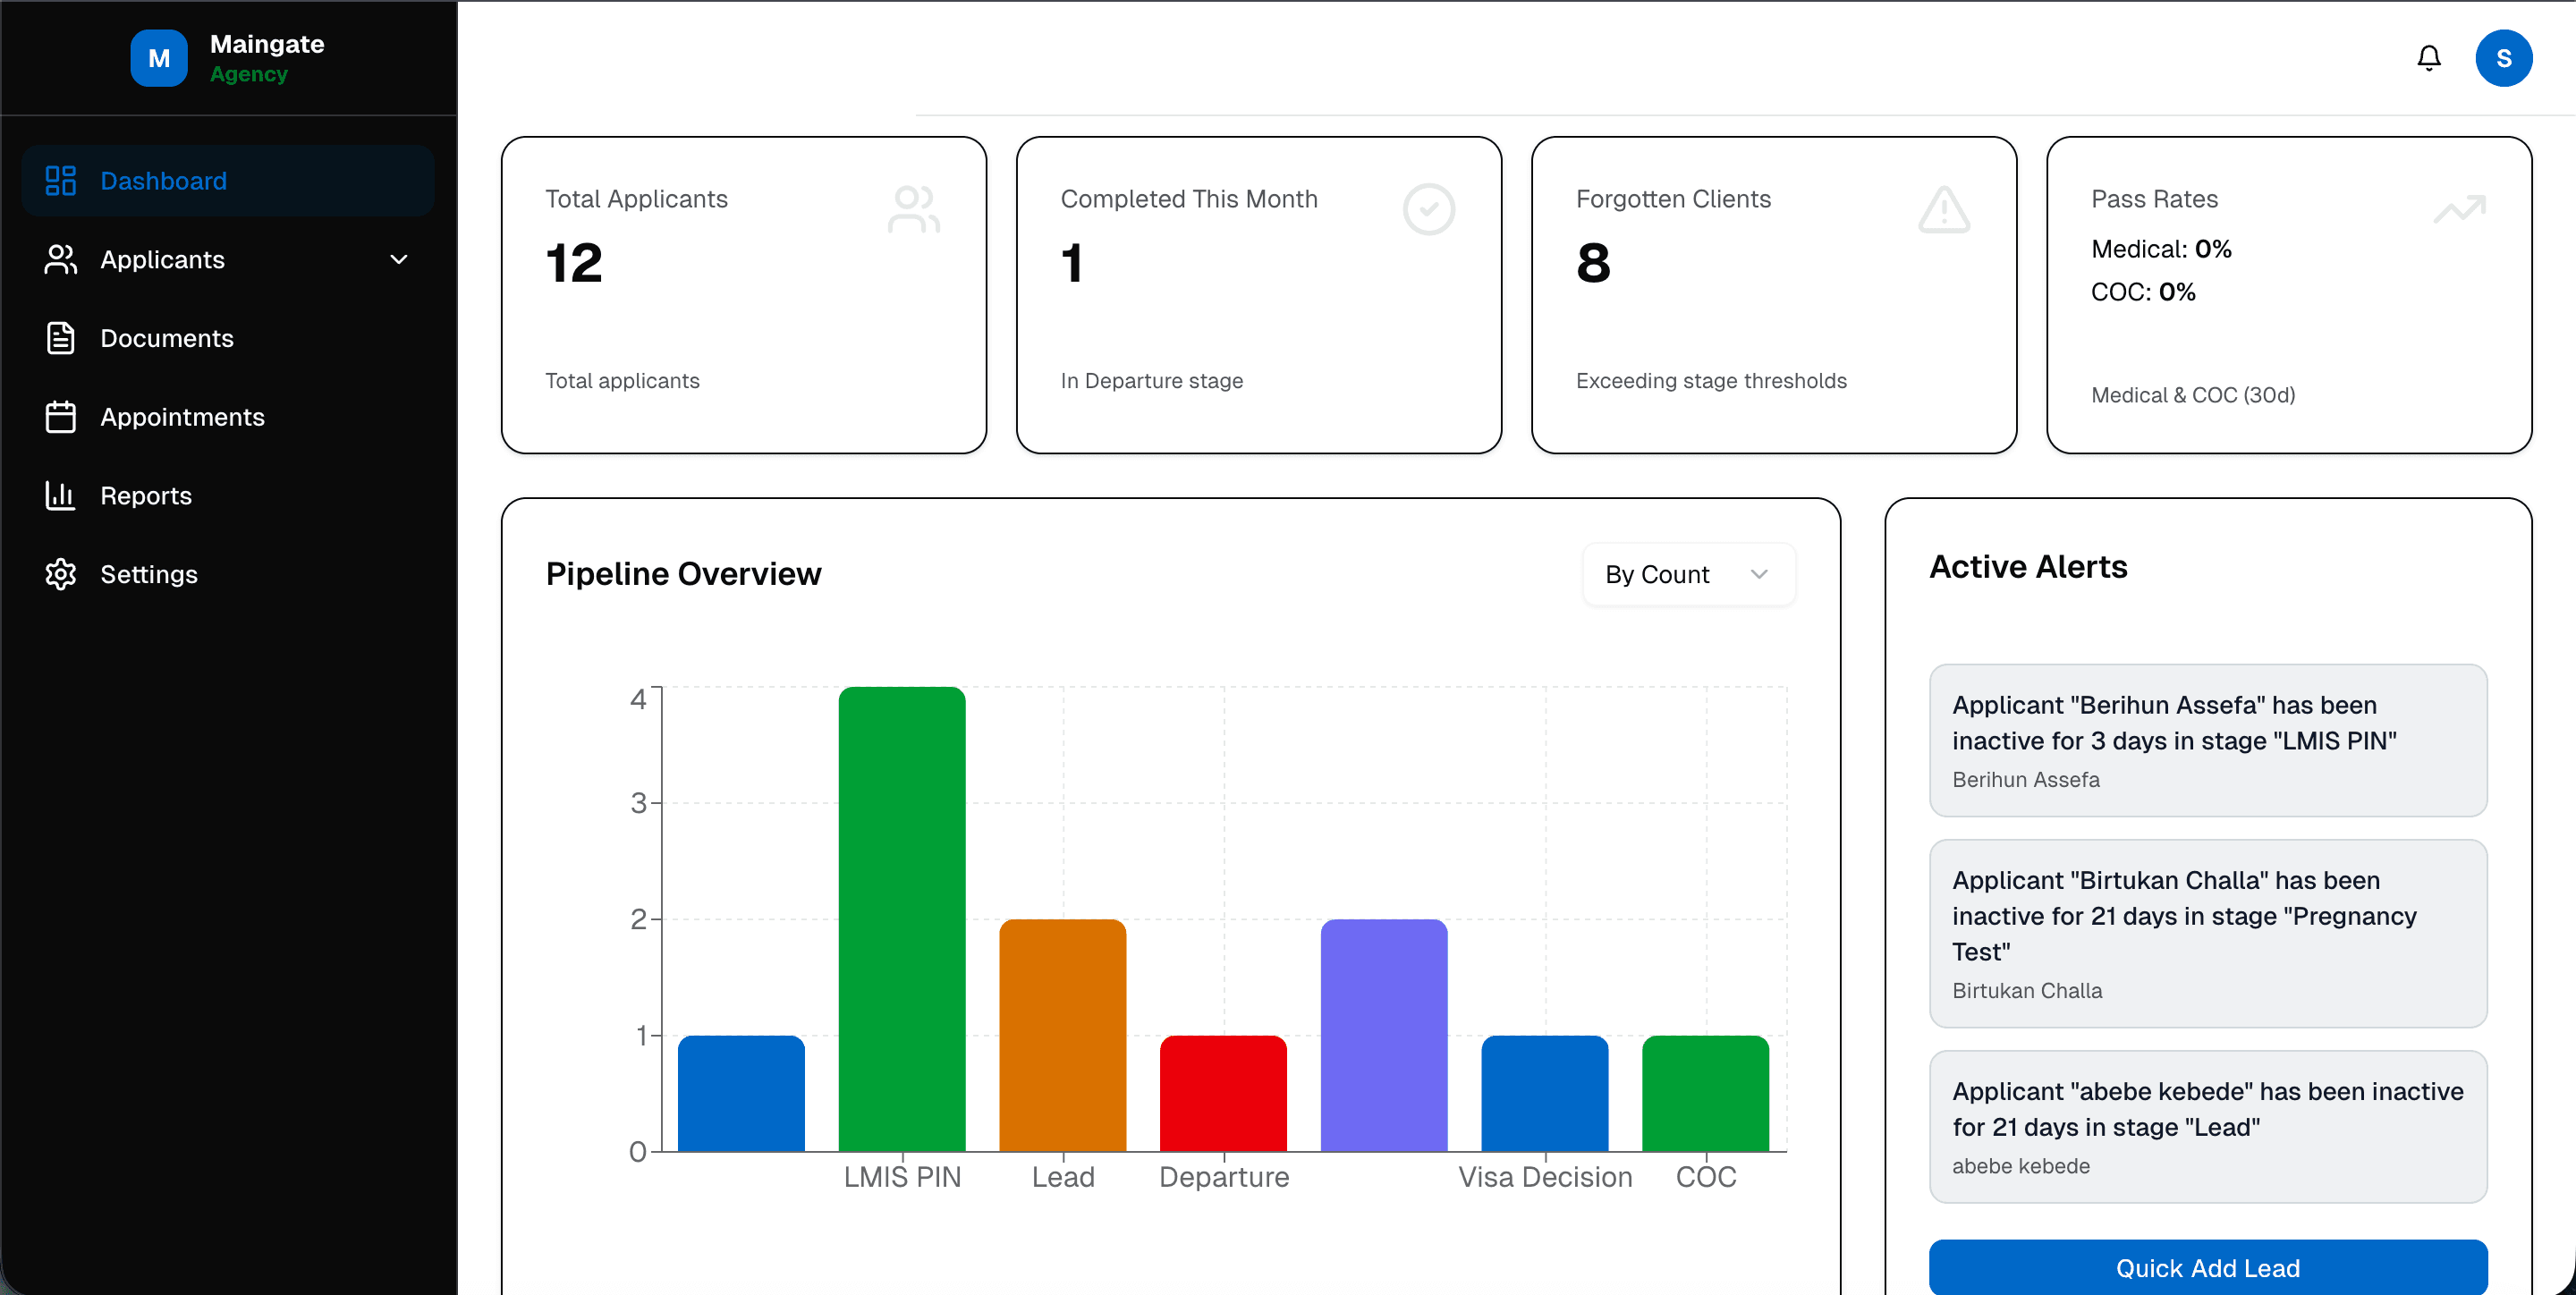
Task: Click the users icon on Total Applicants card
Action: pyautogui.click(x=914, y=209)
